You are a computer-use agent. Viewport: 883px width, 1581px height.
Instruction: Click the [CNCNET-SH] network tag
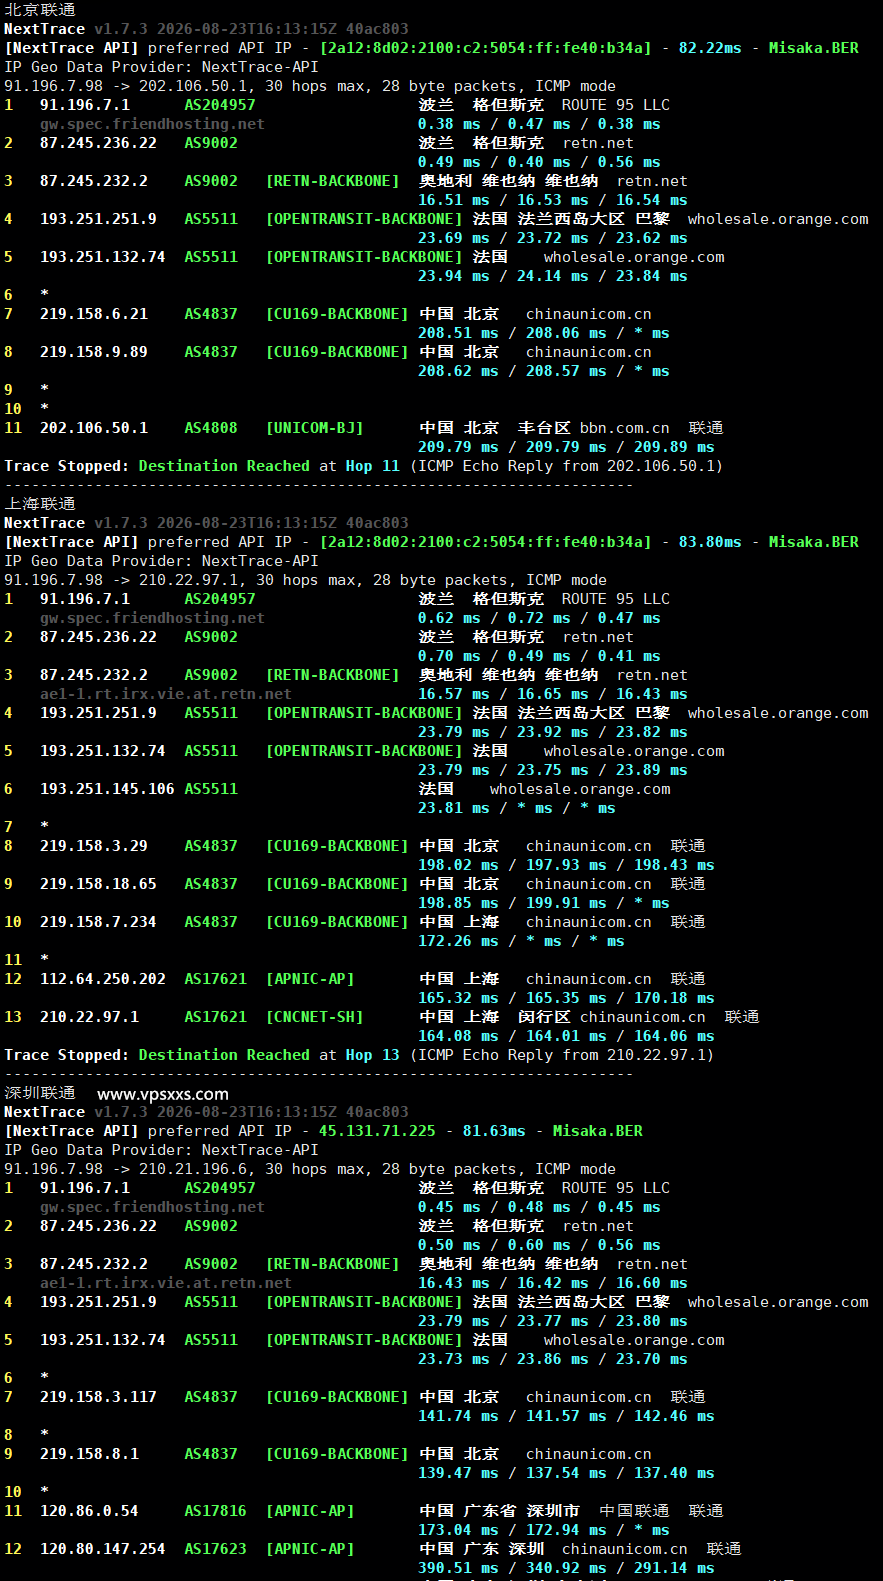(x=314, y=1017)
